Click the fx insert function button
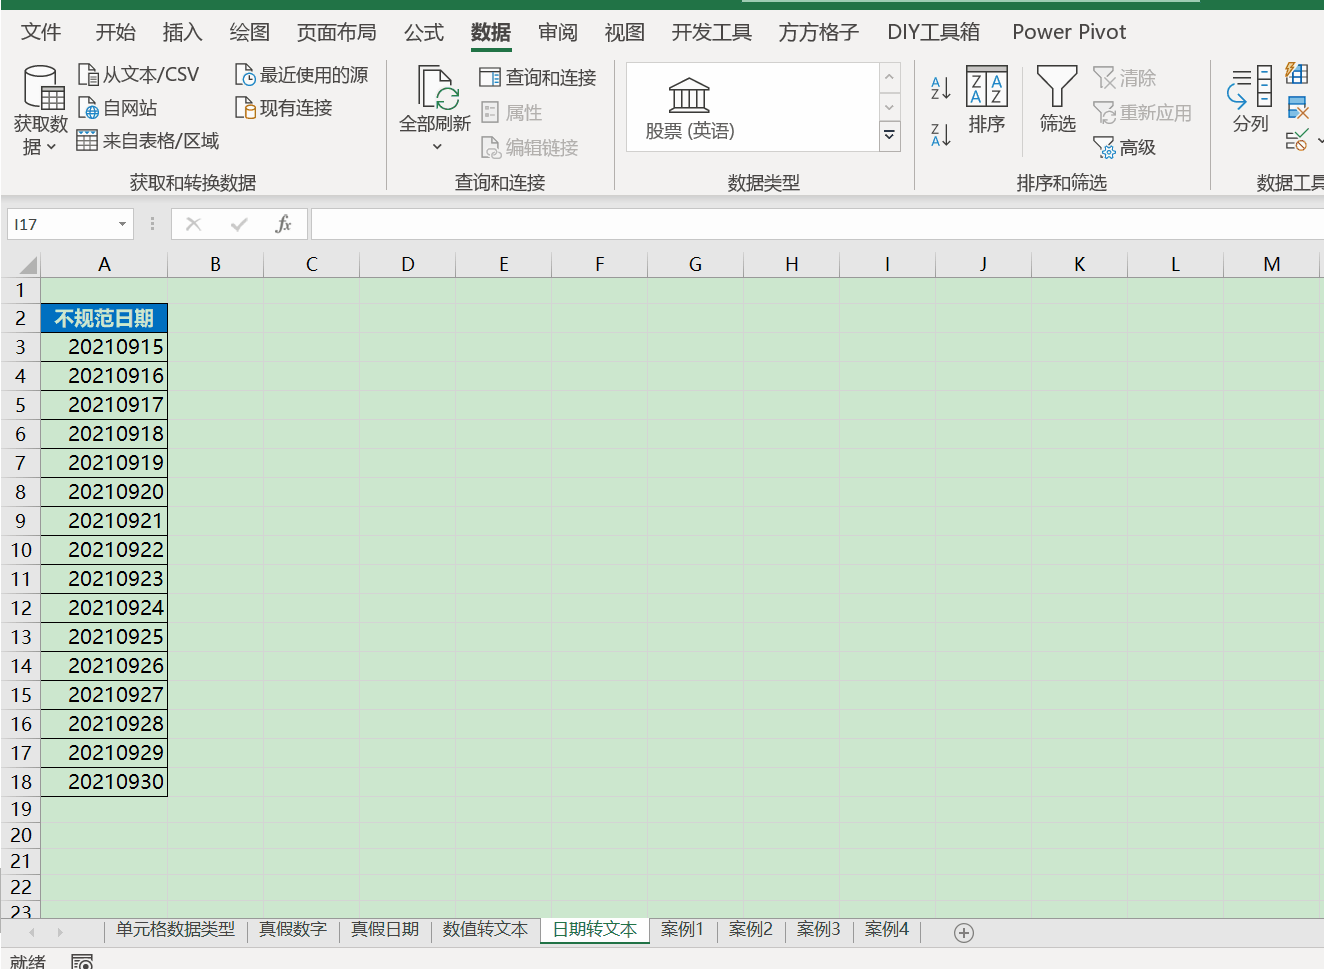Image resolution: width=1324 pixels, height=969 pixels. (283, 223)
